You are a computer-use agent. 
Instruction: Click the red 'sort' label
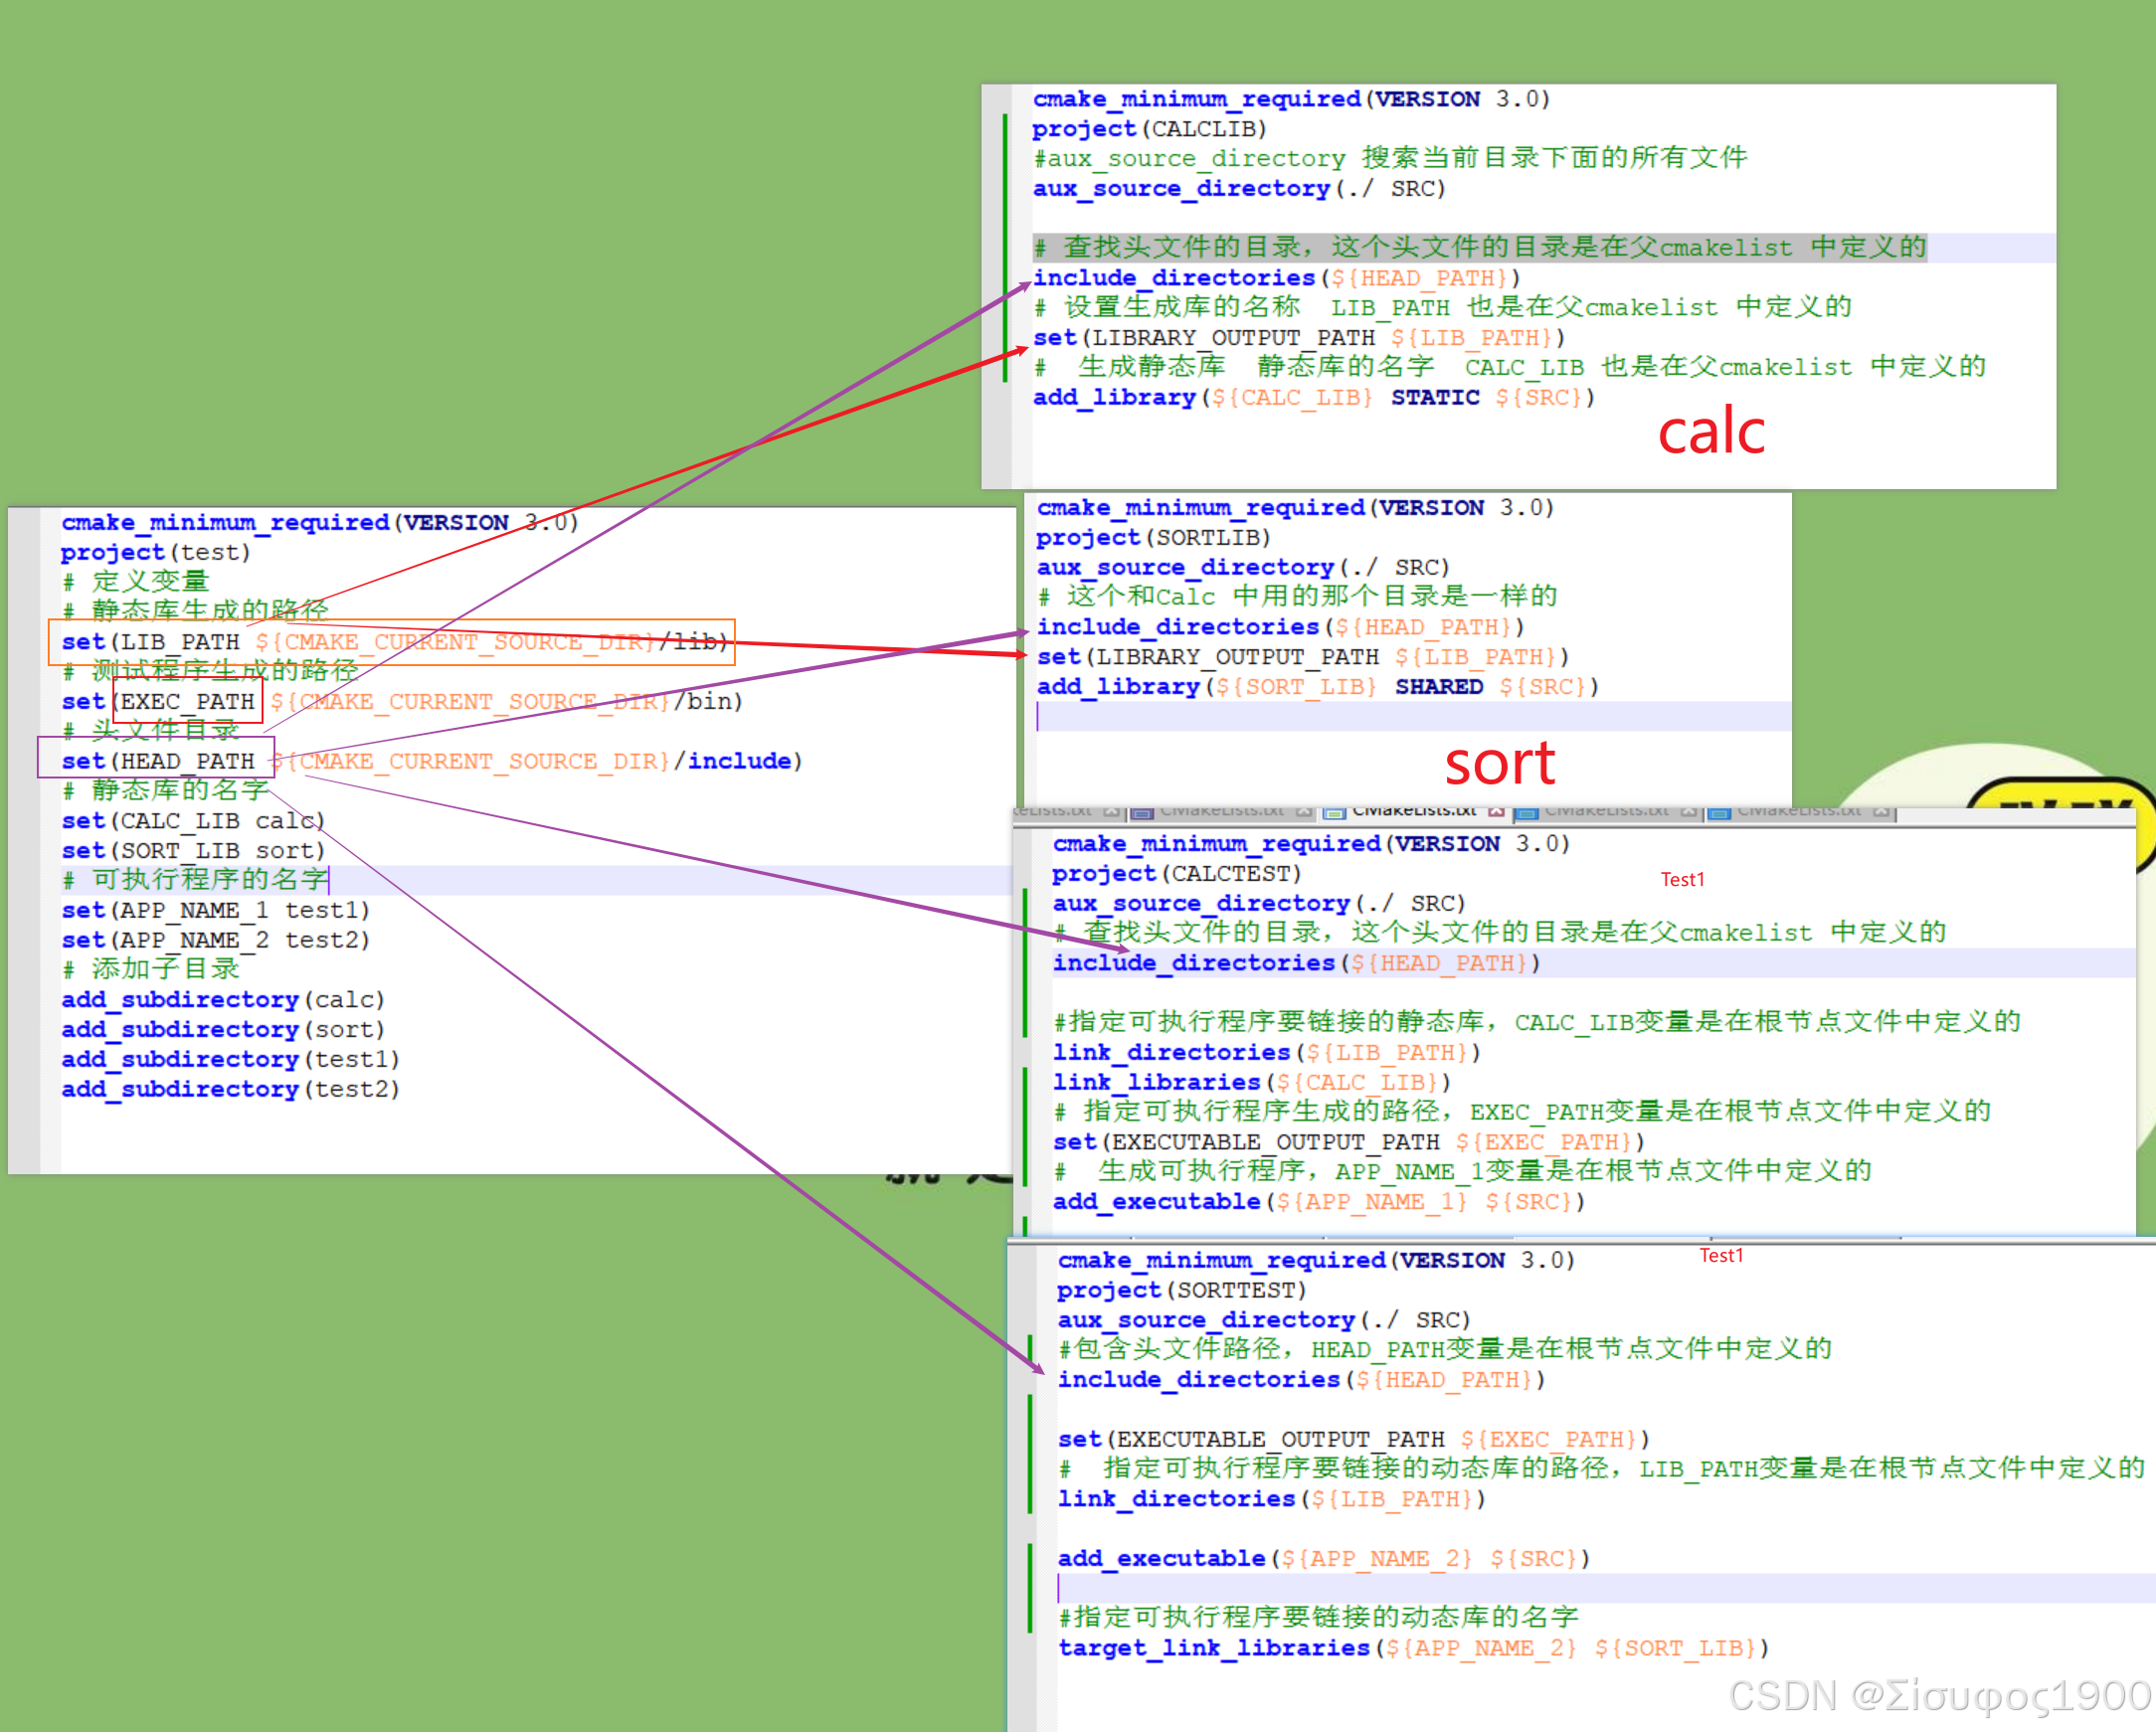[x=1499, y=764]
